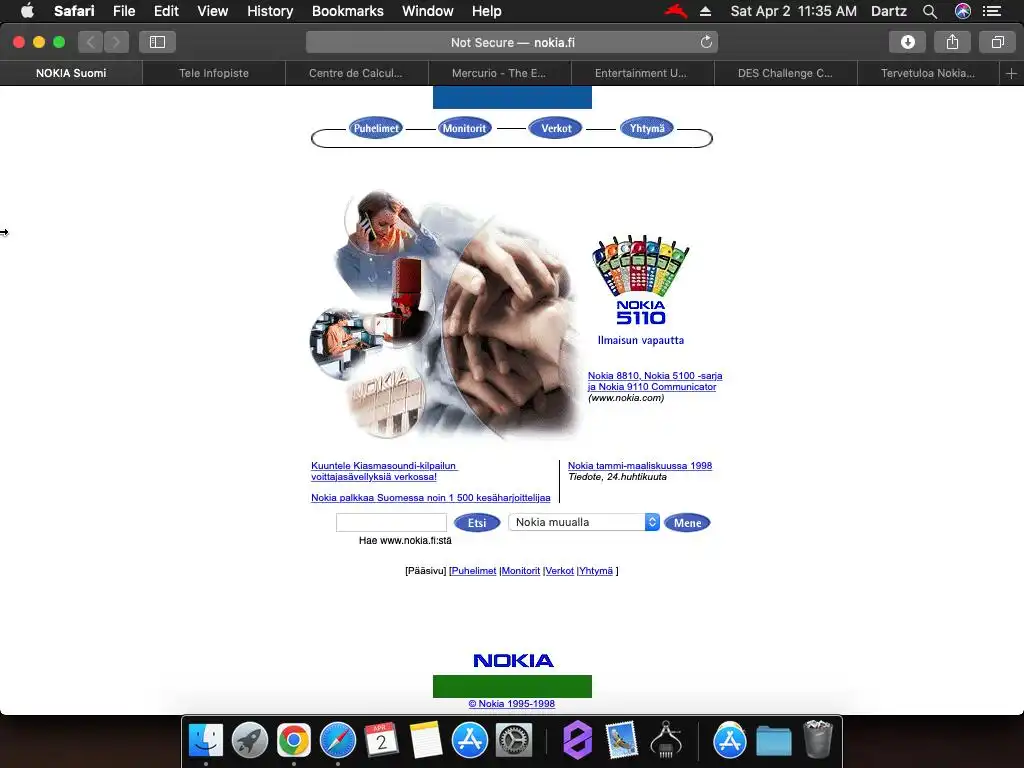Viewport: 1024px width, 768px height.
Task: Click the footer Yhtymä link
Action: (596, 571)
